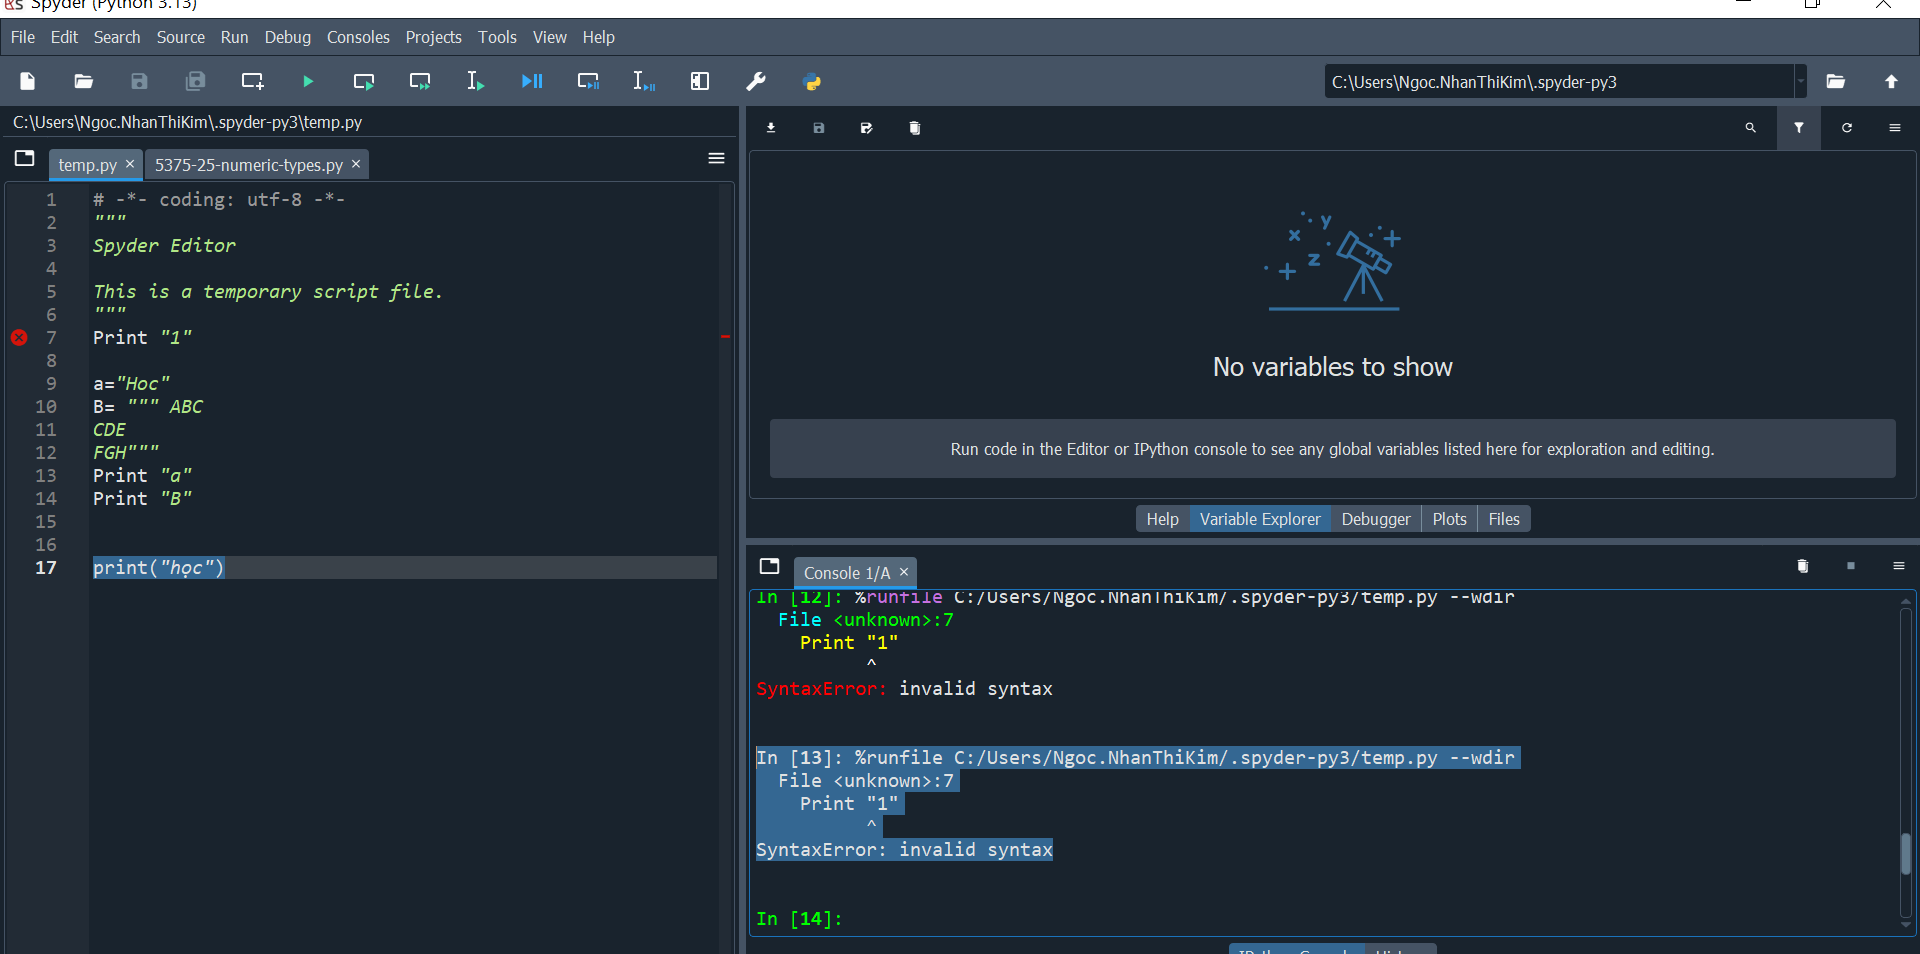Debug file with play-pause icon
Image resolution: width=1920 pixels, height=954 pixels.
(x=532, y=81)
